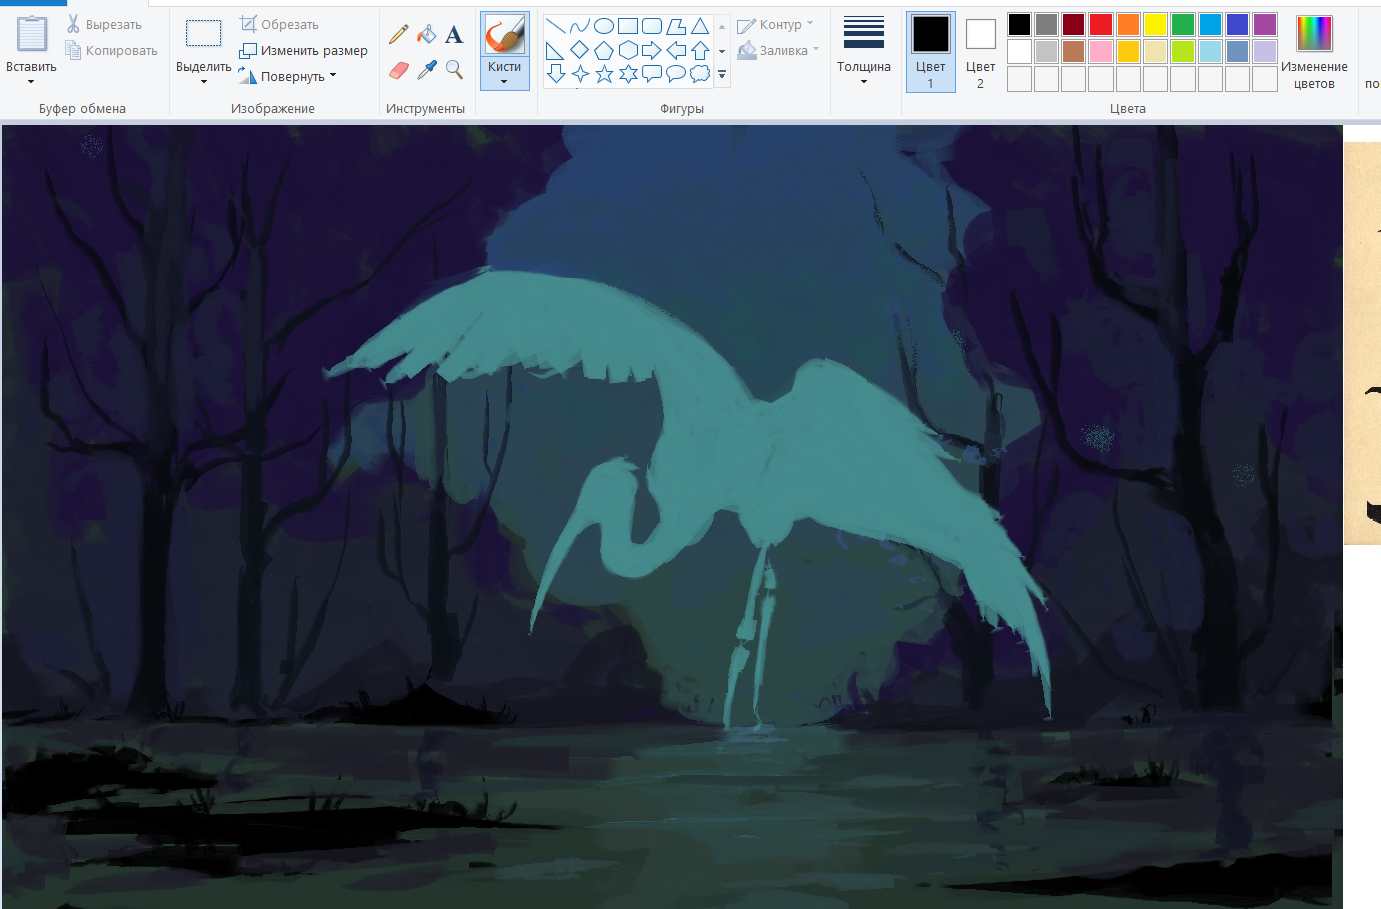Choose the right triangle shape
The height and width of the screenshot is (909, 1381).
(x=556, y=50)
